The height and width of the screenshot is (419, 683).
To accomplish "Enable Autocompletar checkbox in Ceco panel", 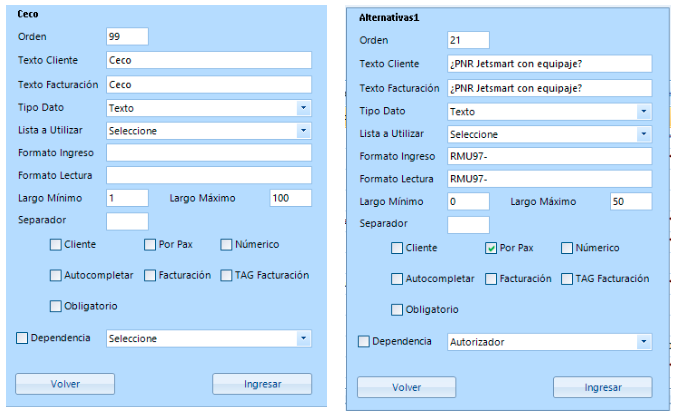I will (56, 275).
